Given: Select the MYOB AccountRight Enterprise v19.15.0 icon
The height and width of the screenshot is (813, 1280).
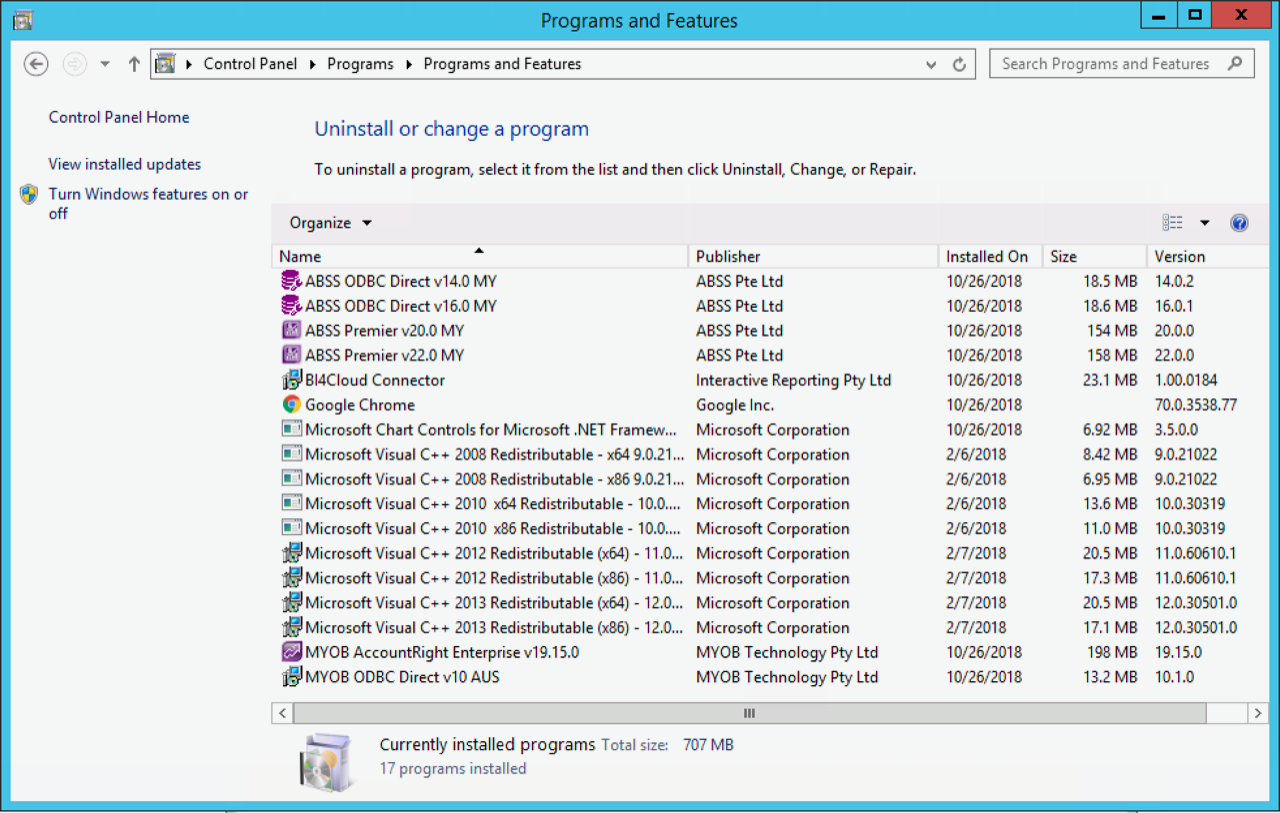Looking at the screenshot, I should [x=291, y=652].
